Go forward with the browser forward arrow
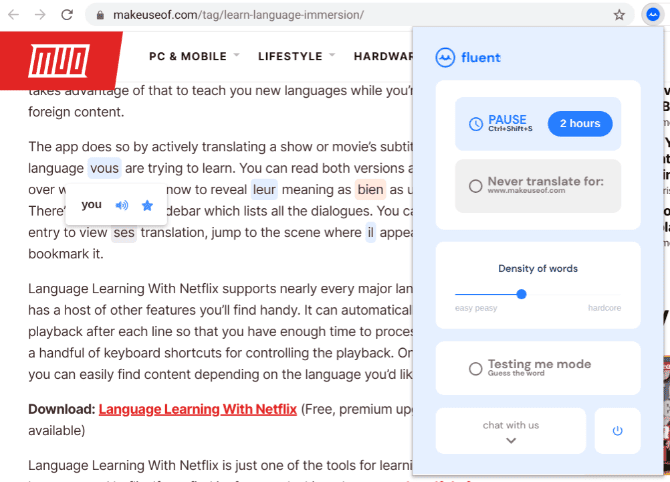Viewport: 670px width, 482px height. point(40,15)
